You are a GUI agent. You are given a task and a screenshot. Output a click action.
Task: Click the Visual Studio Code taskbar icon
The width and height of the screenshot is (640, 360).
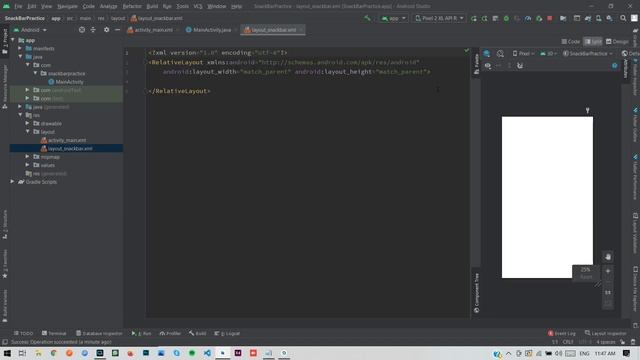pos(207,353)
